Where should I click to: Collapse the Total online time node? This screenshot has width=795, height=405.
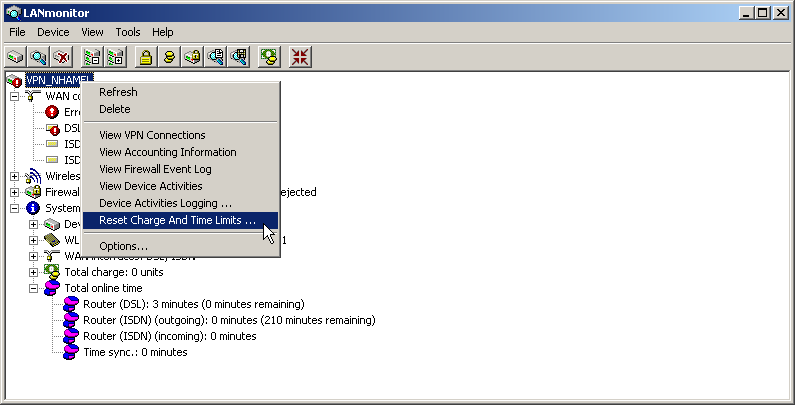click(x=34, y=288)
